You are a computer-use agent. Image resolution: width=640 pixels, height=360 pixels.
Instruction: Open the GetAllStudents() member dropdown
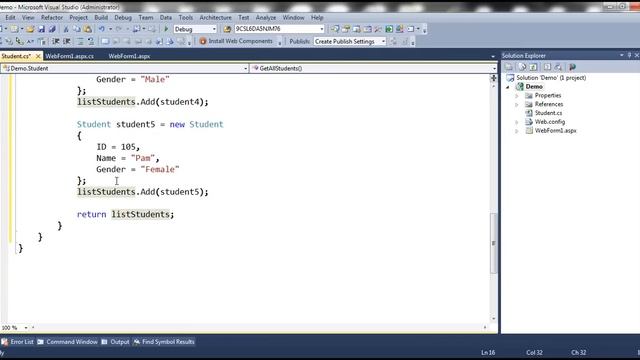[x=494, y=69]
